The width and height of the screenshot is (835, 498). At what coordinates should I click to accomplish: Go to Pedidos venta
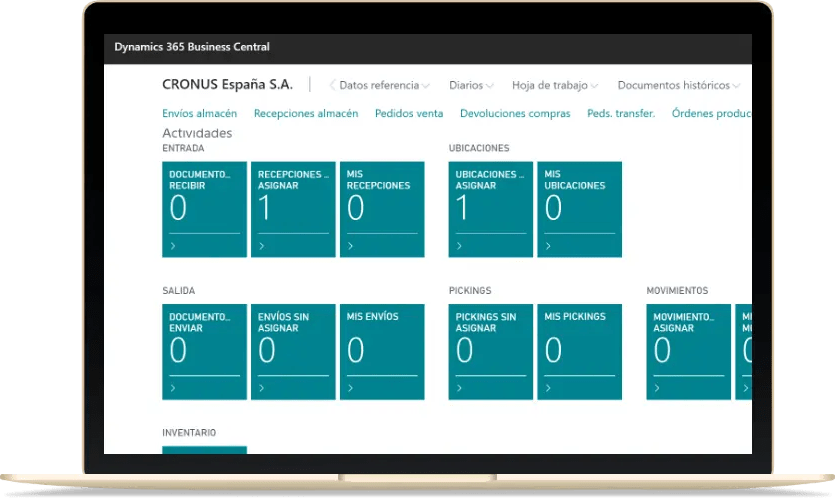408,114
